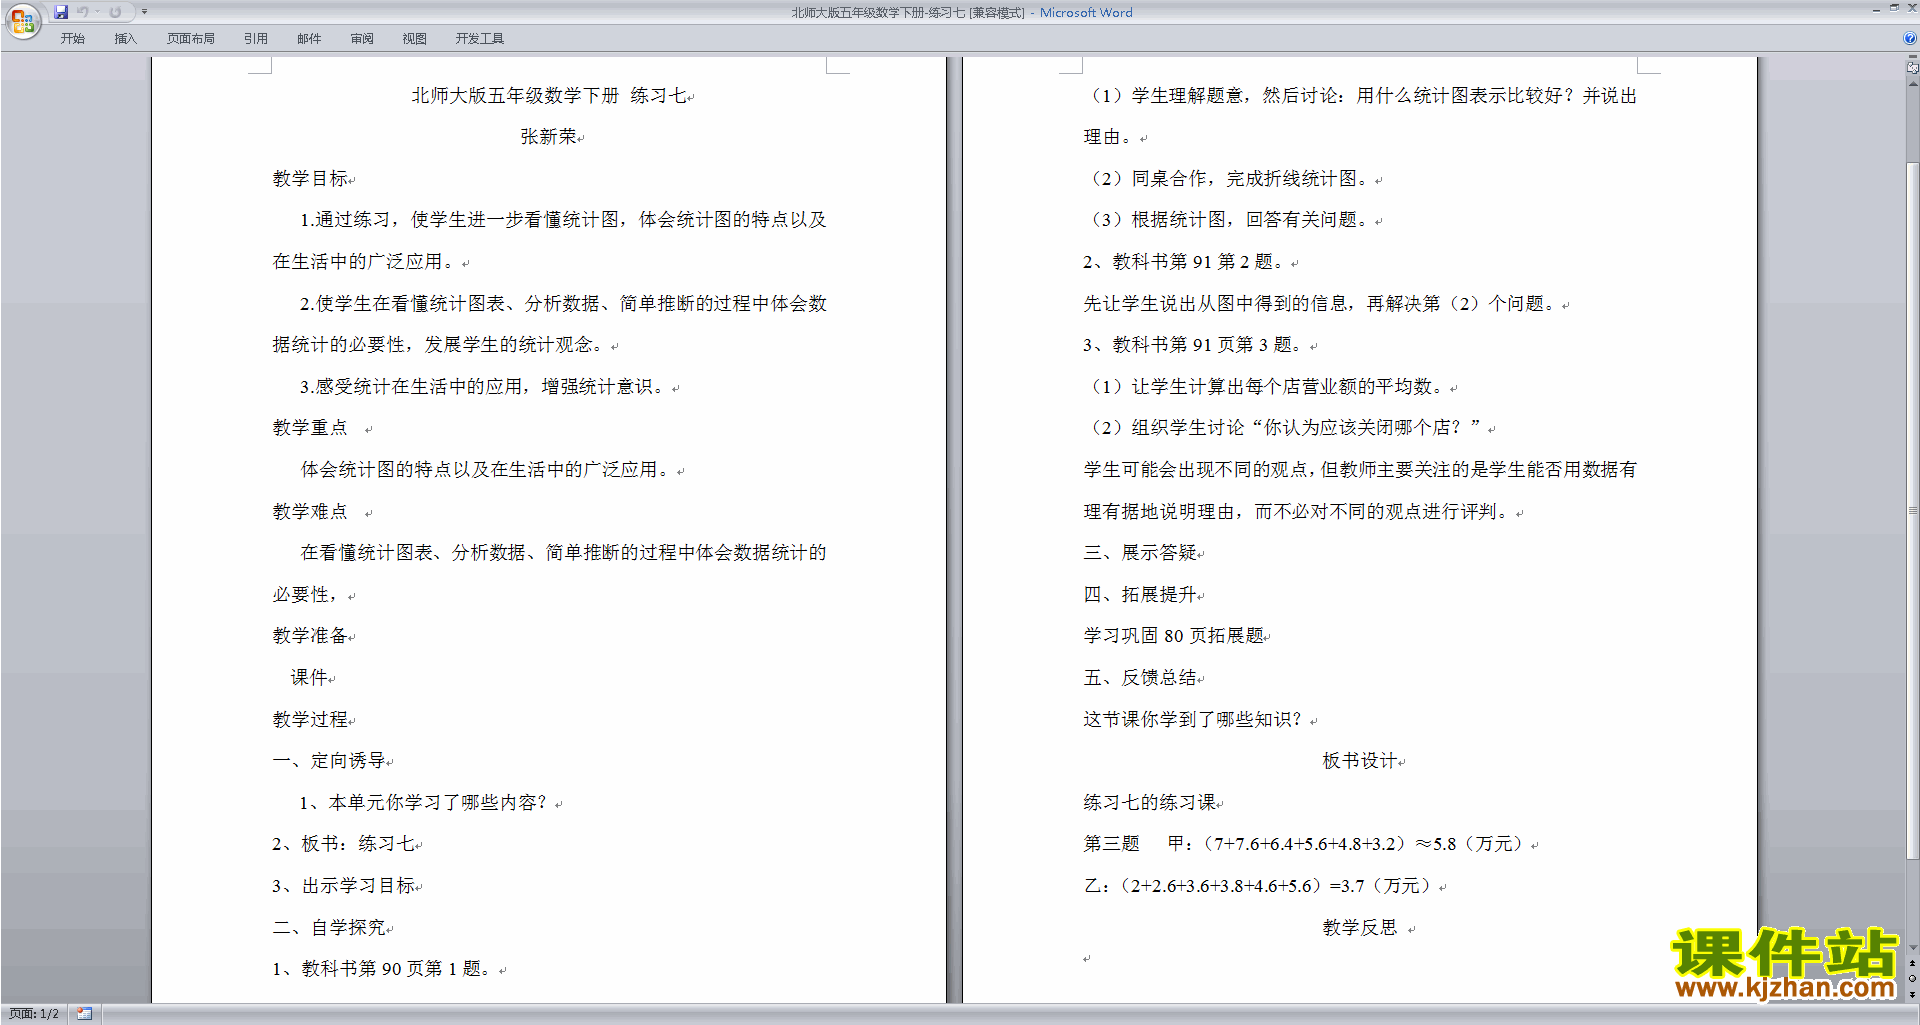Click the line 一、定向诱导
The height and width of the screenshot is (1025, 1920).
[329, 761]
